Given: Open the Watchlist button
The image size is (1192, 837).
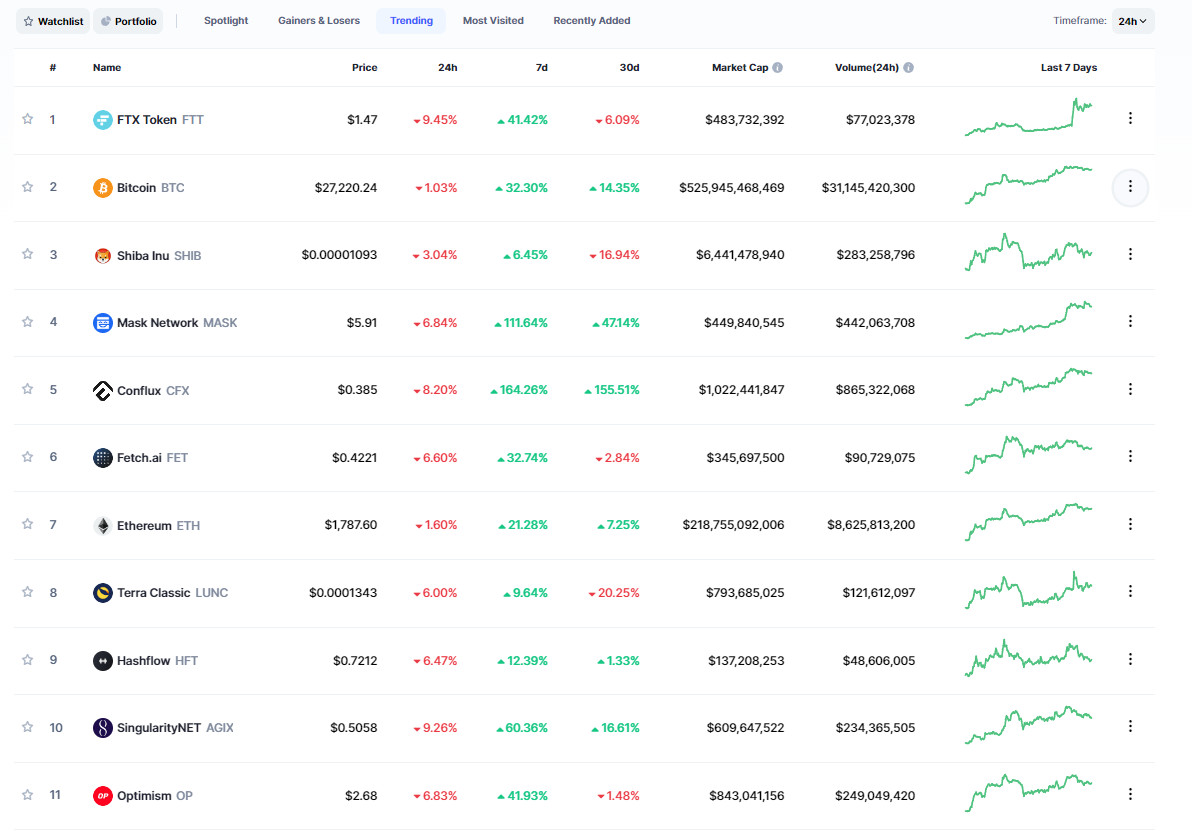Looking at the screenshot, I should tap(53, 21).
